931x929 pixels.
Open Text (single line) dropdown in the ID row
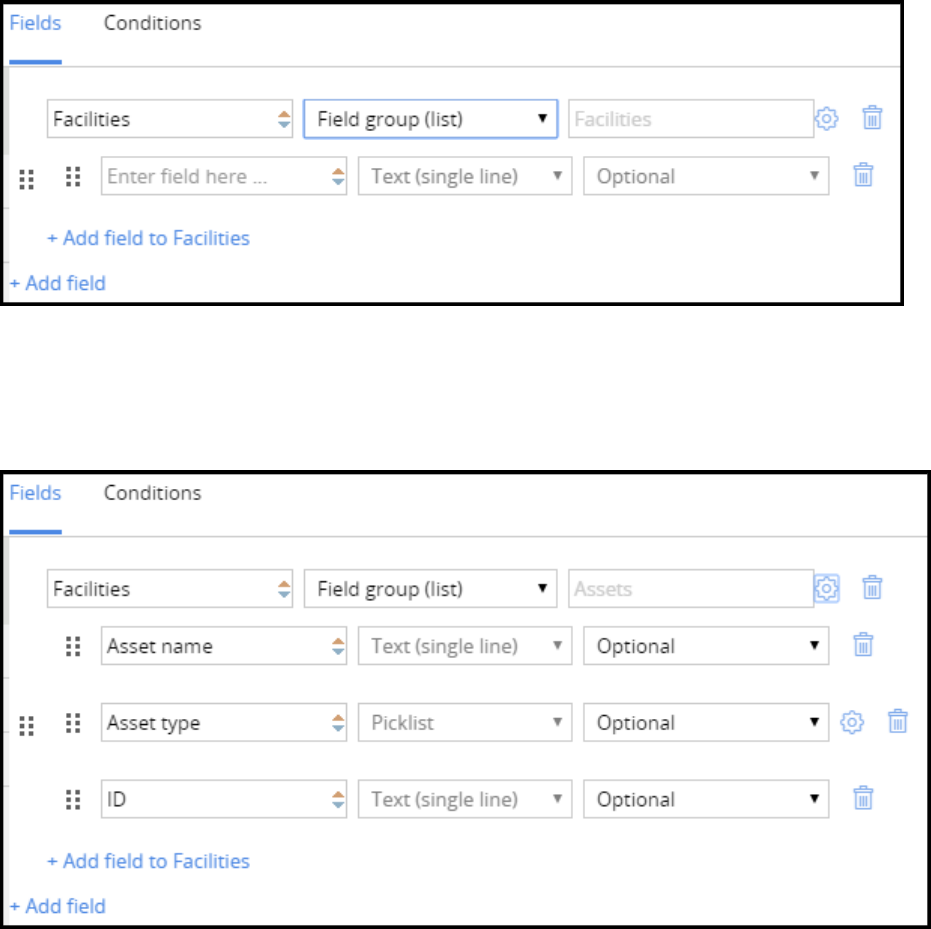465,799
